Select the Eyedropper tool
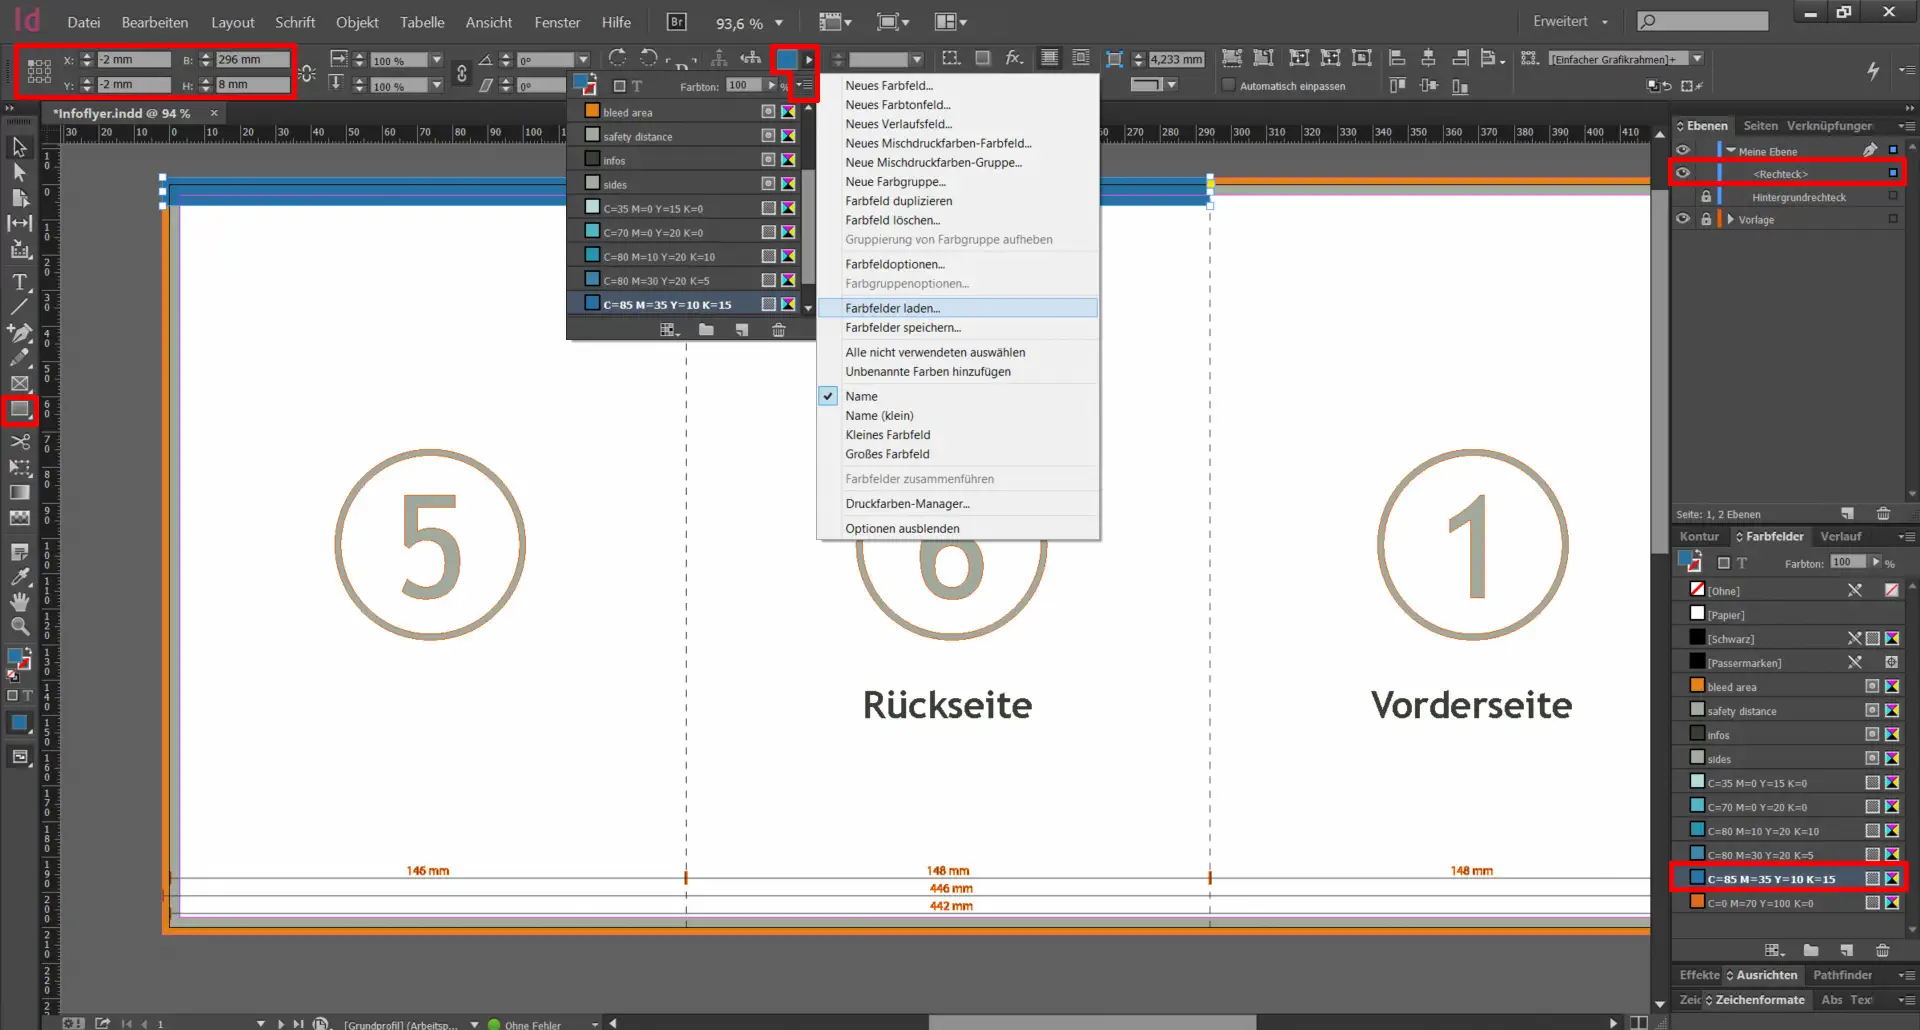This screenshot has width=1920, height=1030. 19,576
